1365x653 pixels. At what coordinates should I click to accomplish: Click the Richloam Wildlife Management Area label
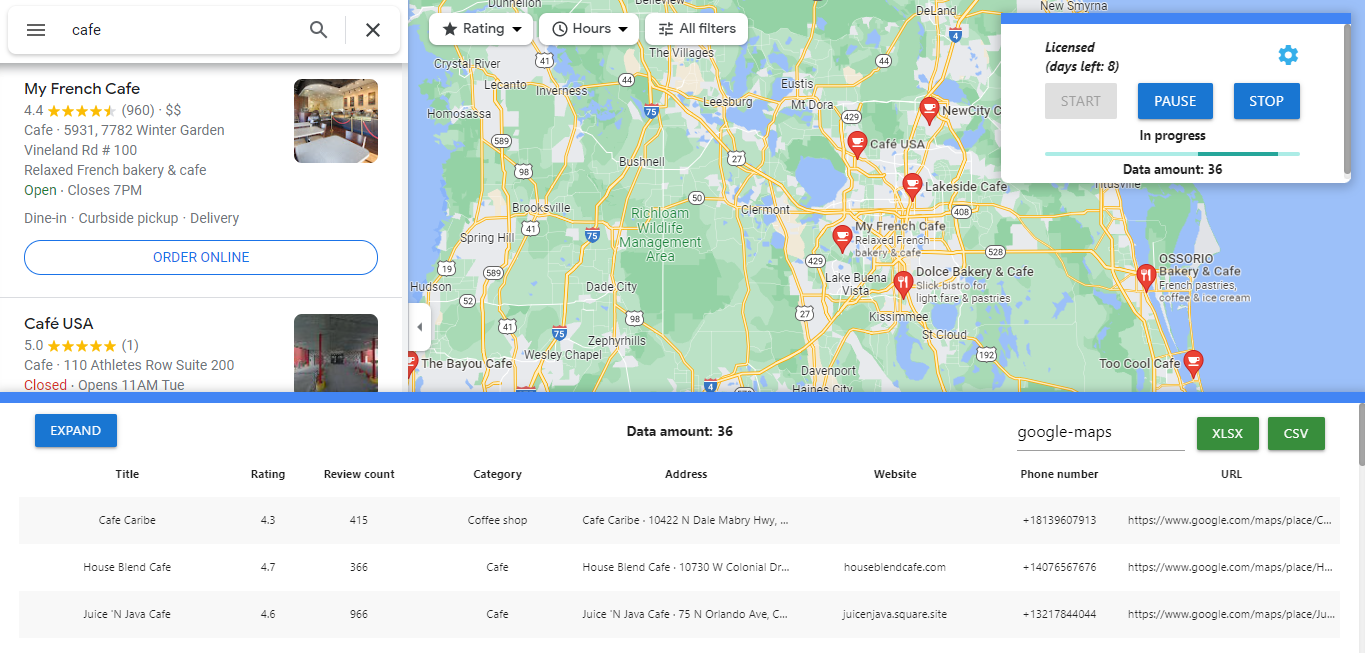click(x=660, y=235)
